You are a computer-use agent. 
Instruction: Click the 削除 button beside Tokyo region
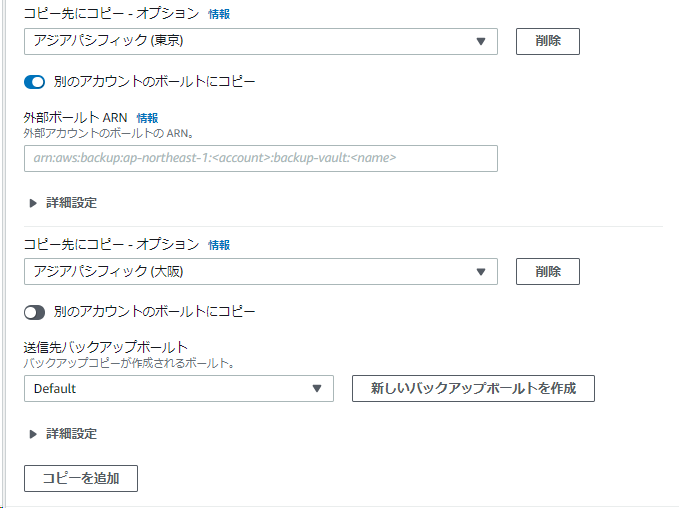pyautogui.click(x=547, y=41)
